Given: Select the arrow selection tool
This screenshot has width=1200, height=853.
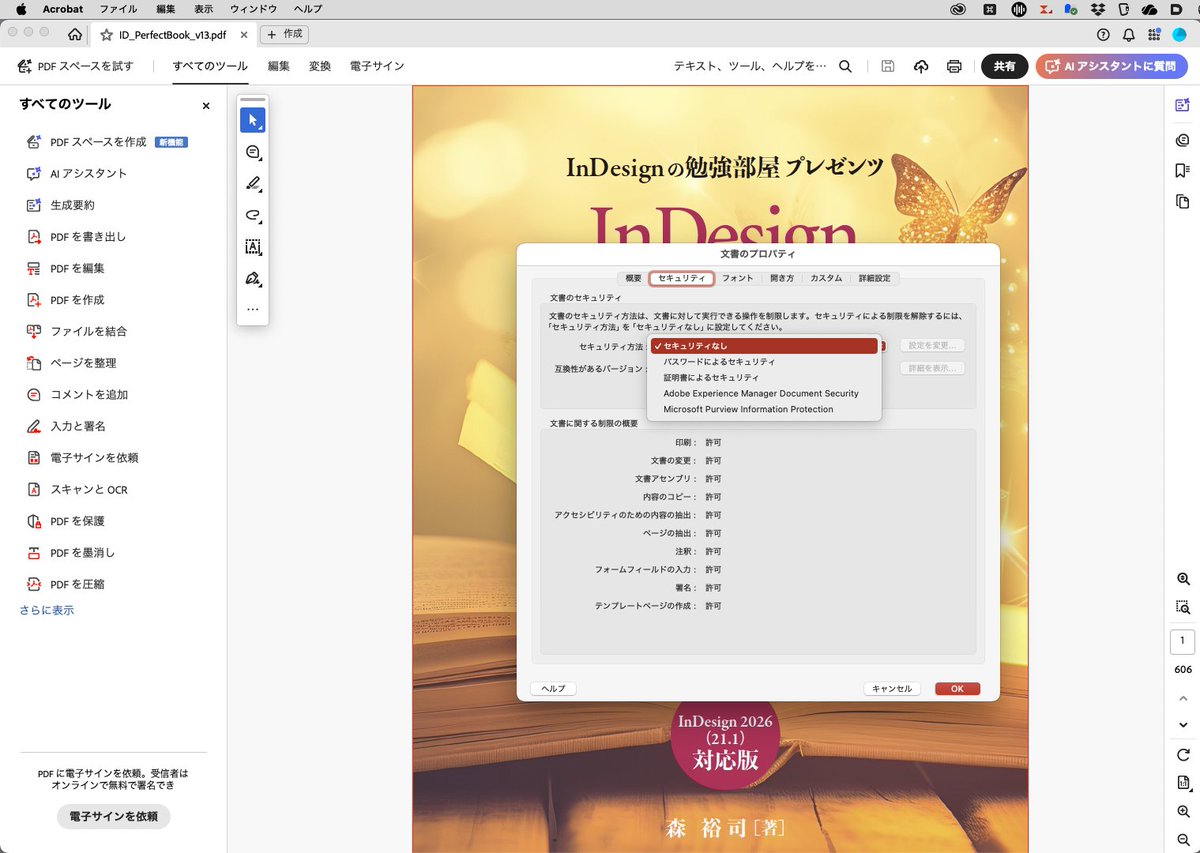Looking at the screenshot, I should click(x=252, y=120).
